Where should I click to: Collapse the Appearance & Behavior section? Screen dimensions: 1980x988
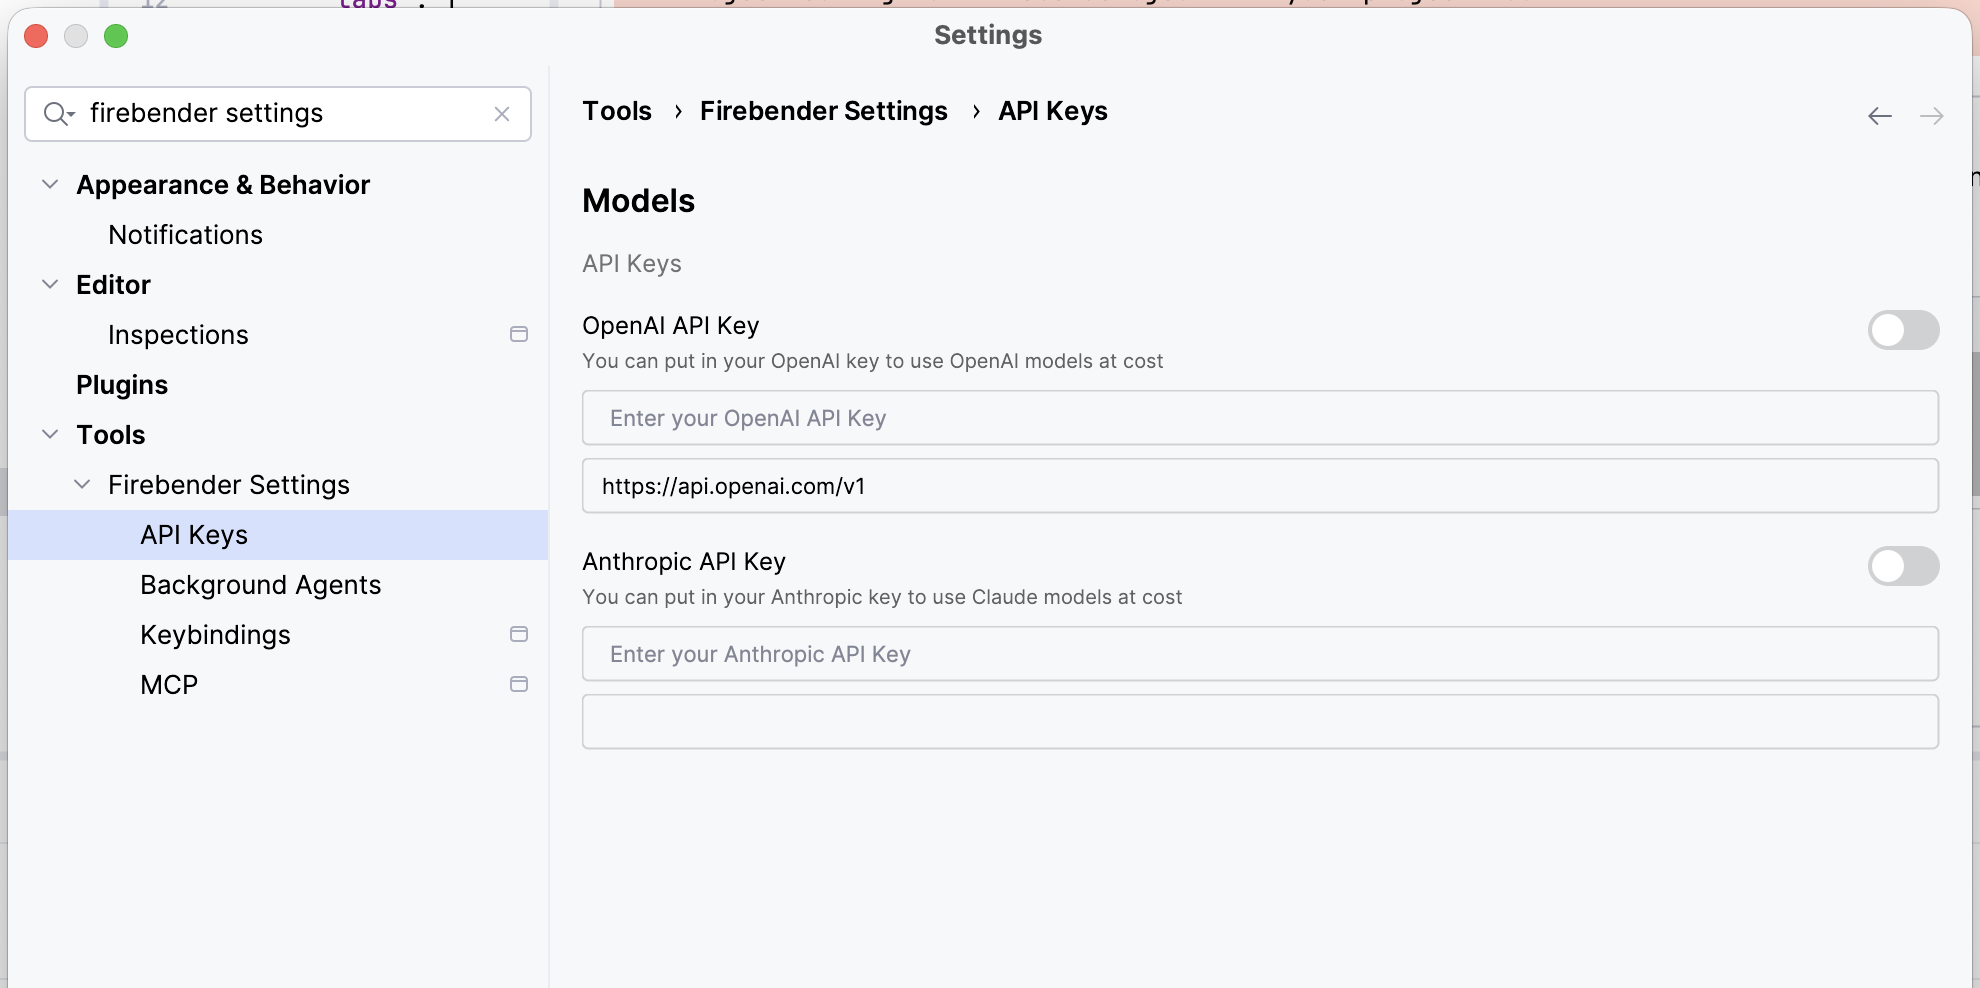click(x=49, y=184)
